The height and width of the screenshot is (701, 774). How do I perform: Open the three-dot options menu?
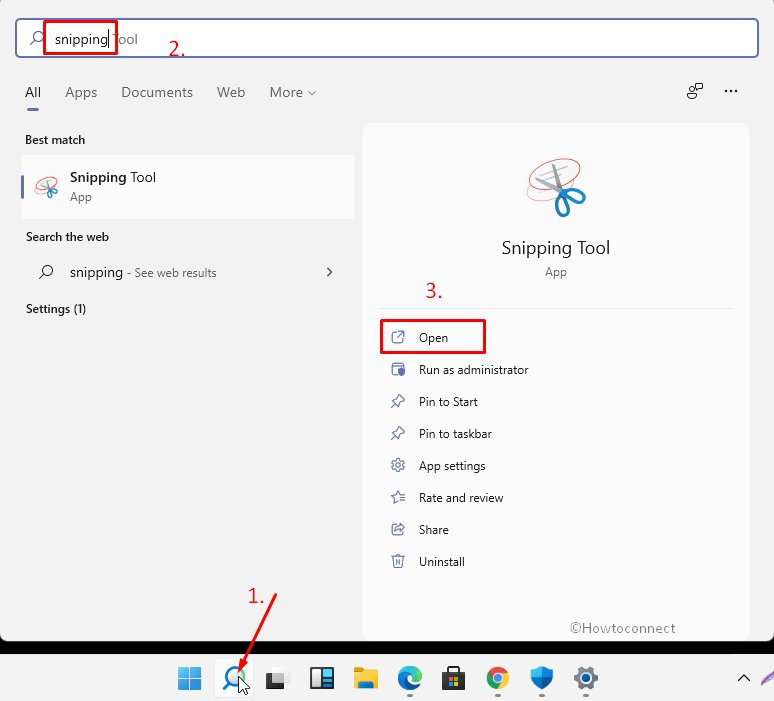(x=731, y=91)
